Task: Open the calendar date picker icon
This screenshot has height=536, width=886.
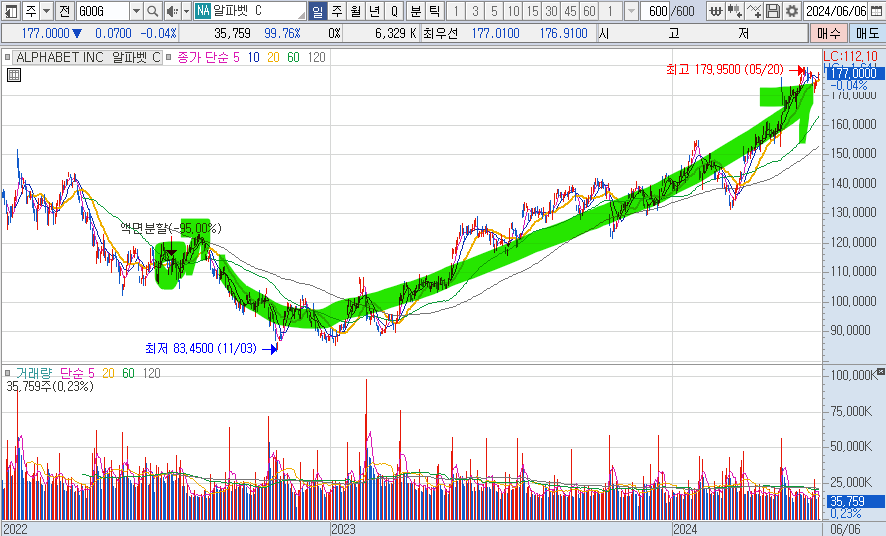Action: pyautogui.click(x=876, y=11)
